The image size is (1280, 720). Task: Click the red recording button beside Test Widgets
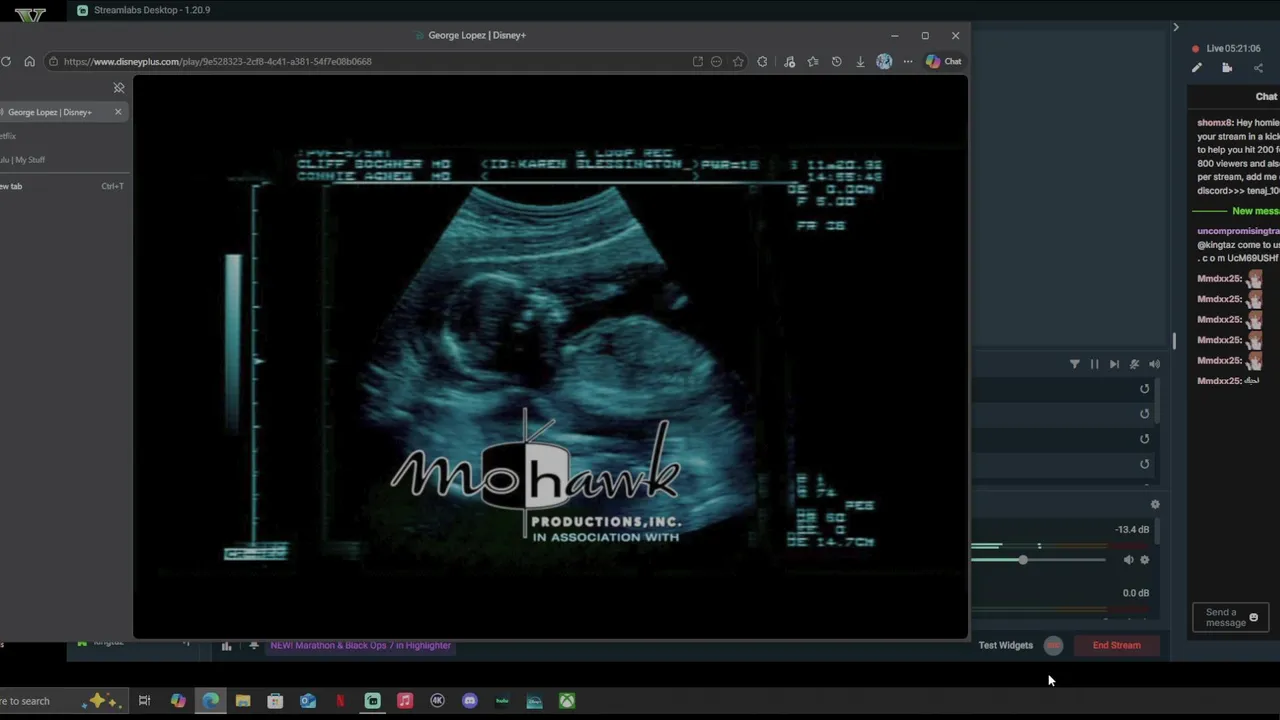click(1053, 646)
